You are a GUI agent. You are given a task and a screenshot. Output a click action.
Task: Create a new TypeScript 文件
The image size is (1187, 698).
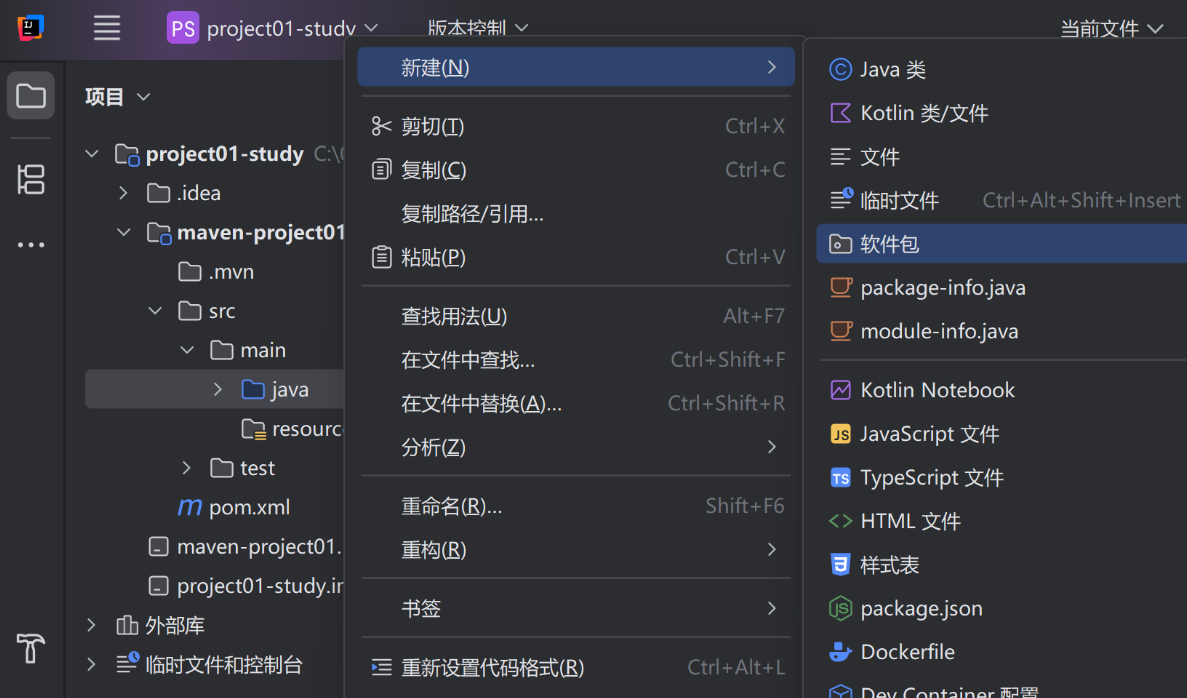pos(928,477)
